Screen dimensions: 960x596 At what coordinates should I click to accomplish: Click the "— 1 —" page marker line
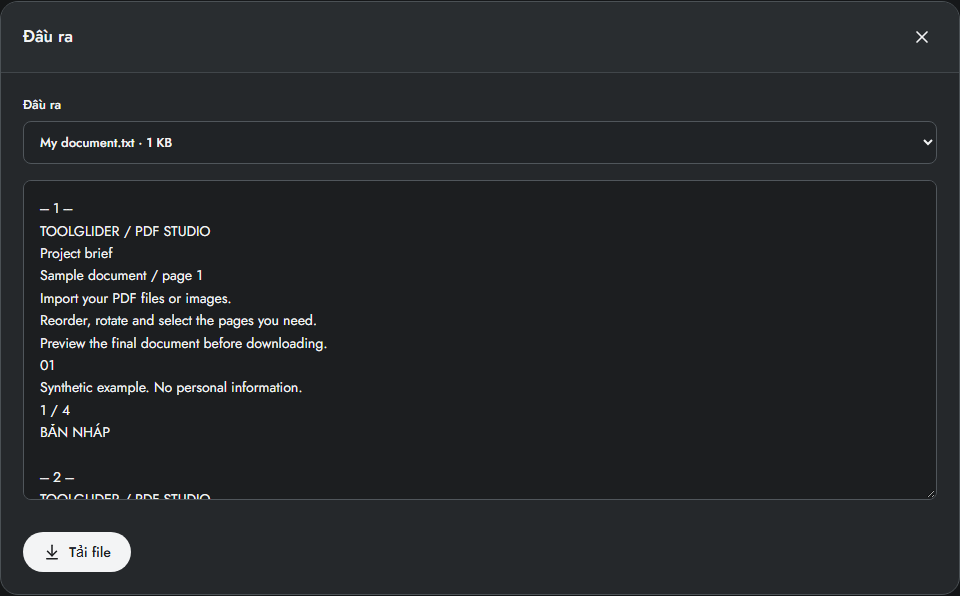coord(56,209)
